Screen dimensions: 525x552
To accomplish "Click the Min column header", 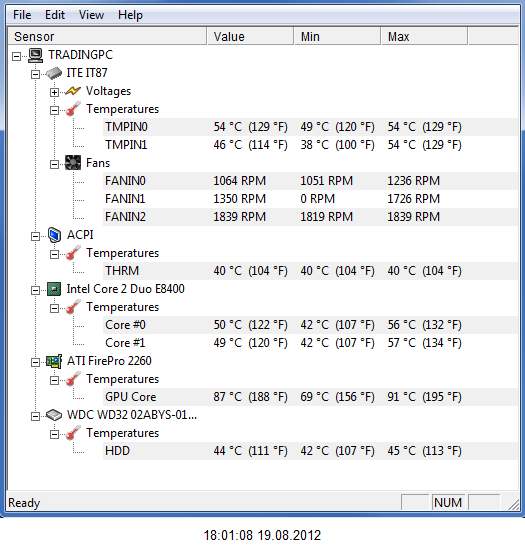I will point(337,37).
